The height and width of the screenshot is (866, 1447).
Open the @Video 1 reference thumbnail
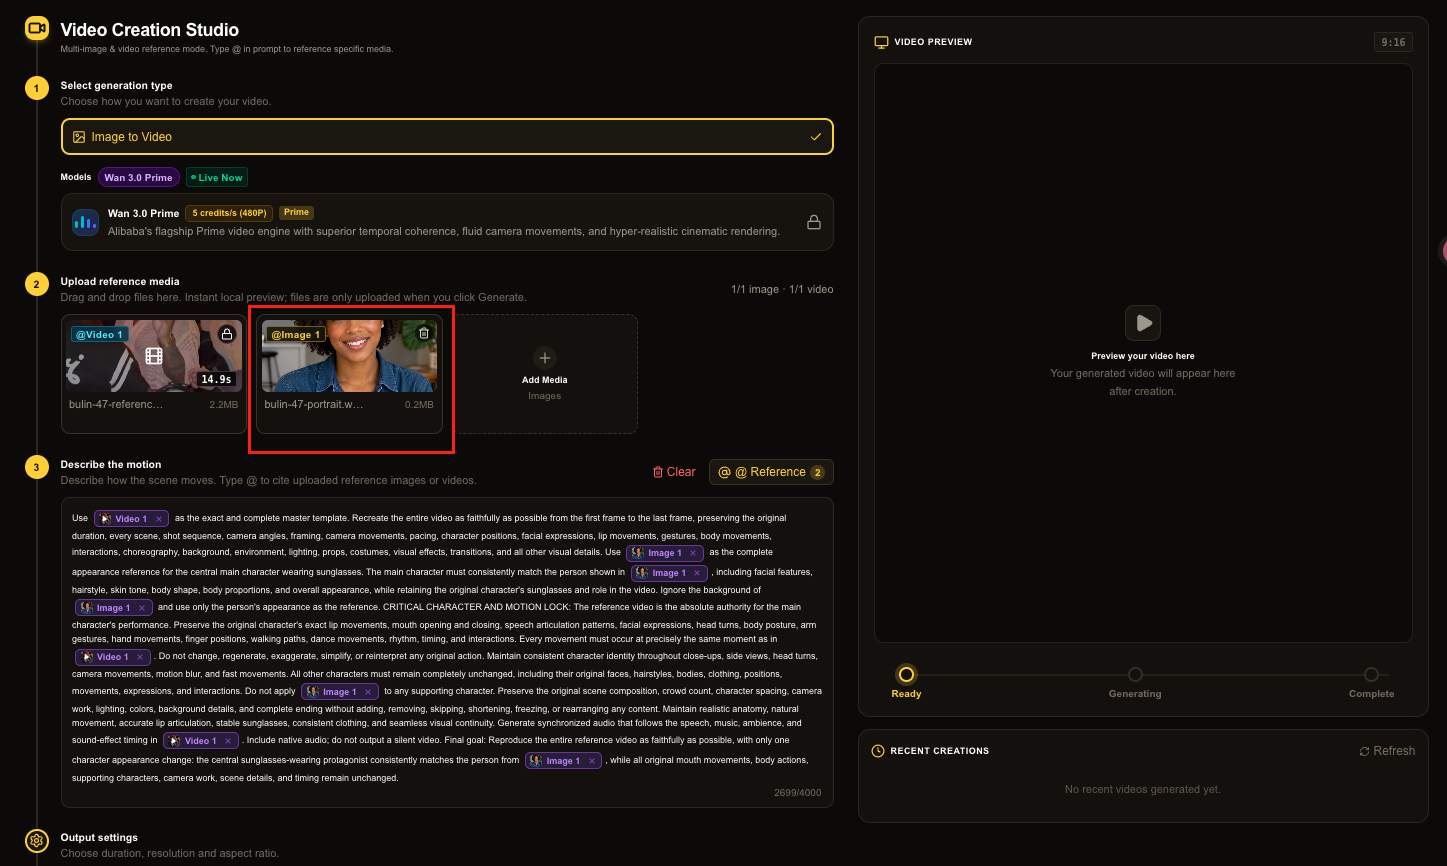pos(153,355)
